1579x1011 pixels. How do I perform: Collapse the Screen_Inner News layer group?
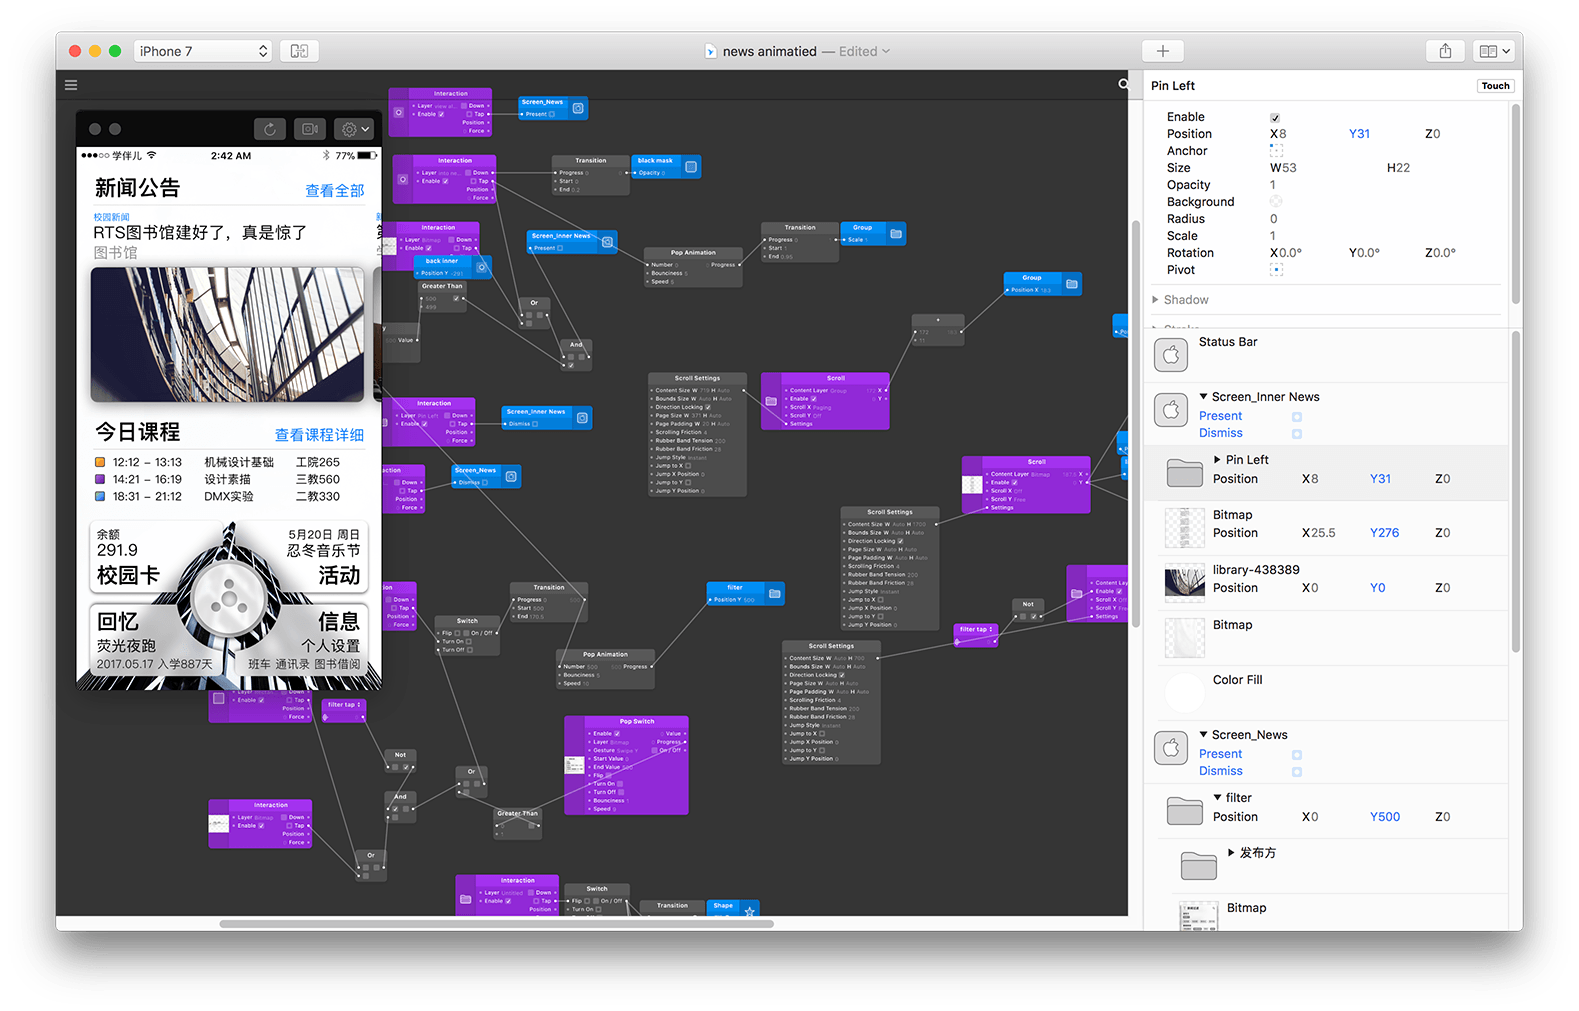1203,397
